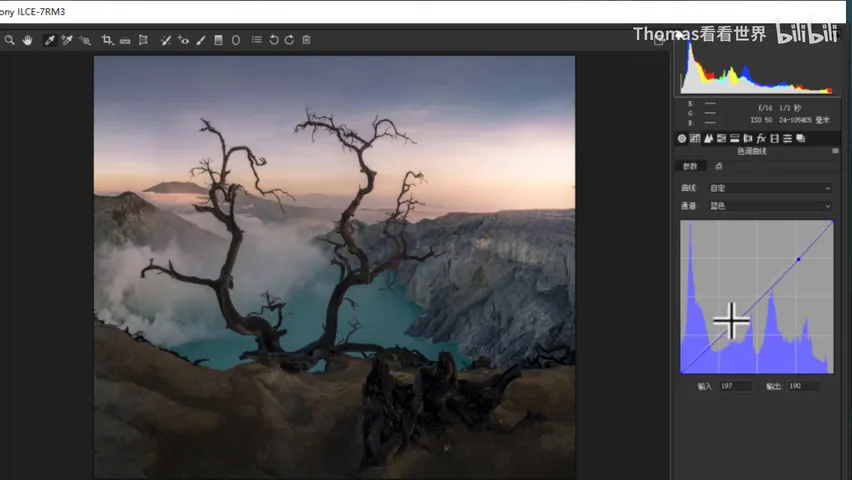Screen dimensions: 852x480
Task: Open the 色调曲线 panel options menu
Action: [835, 151]
